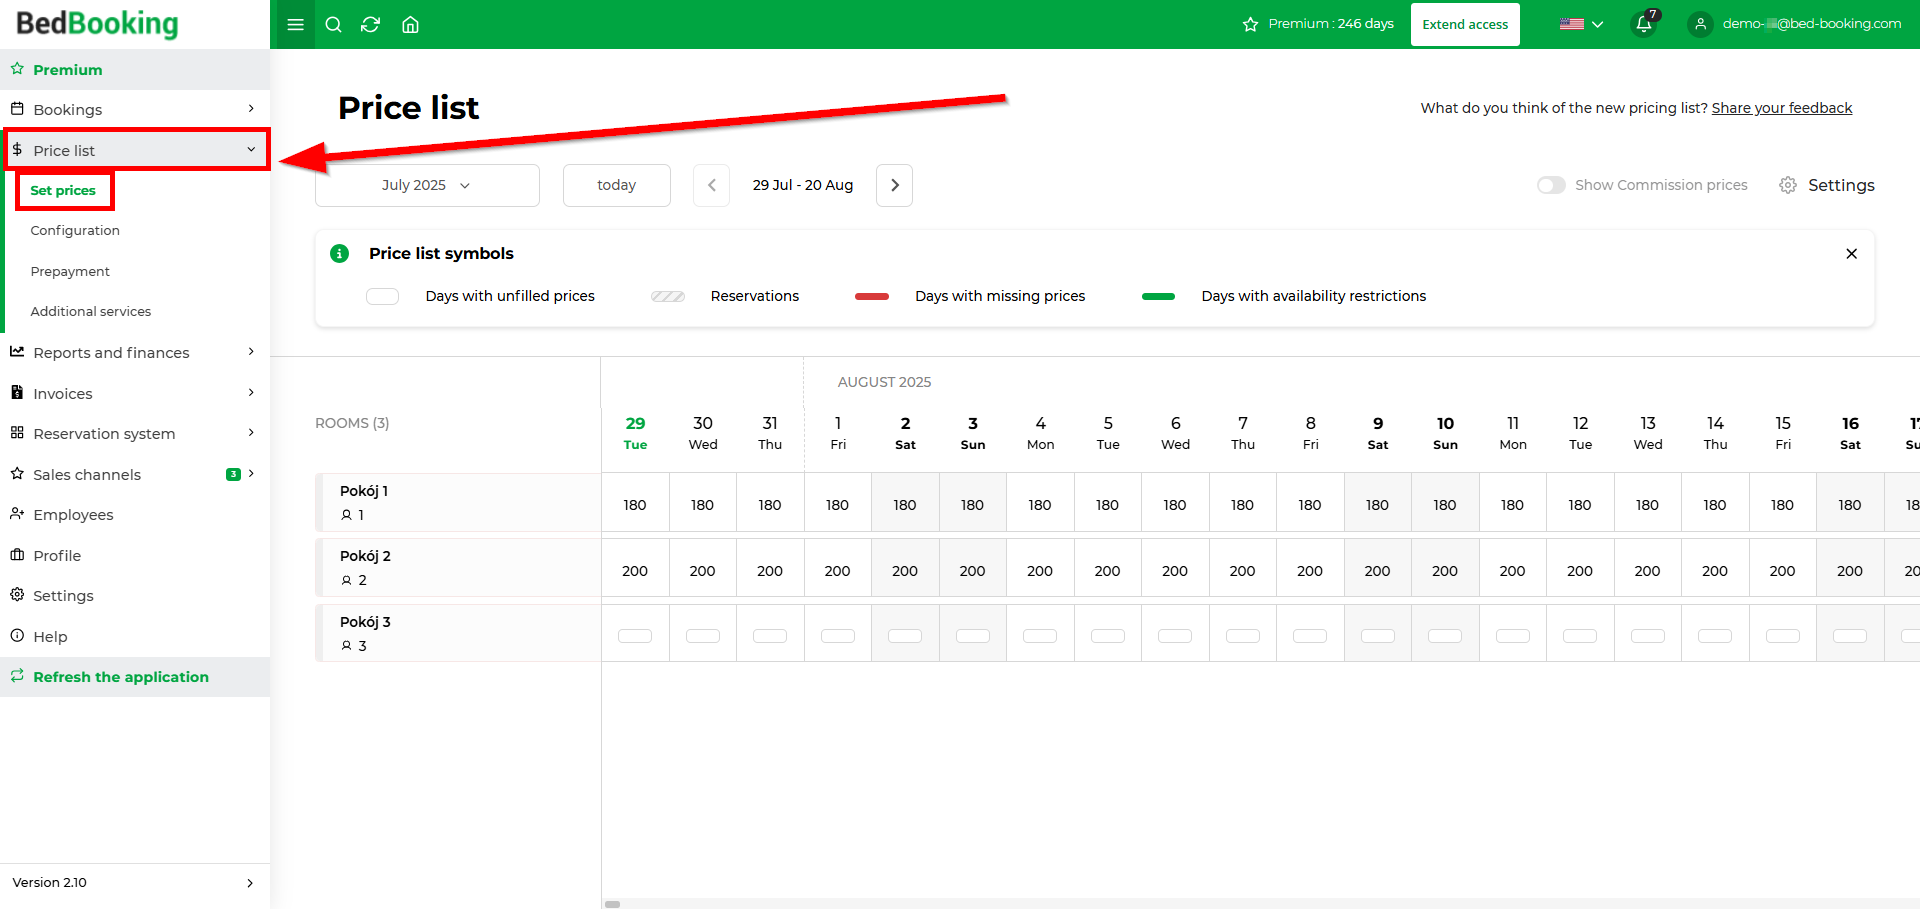This screenshot has width=1920, height=909.
Task: Open the Settings text link near Commission prices
Action: pos(1841,185)
